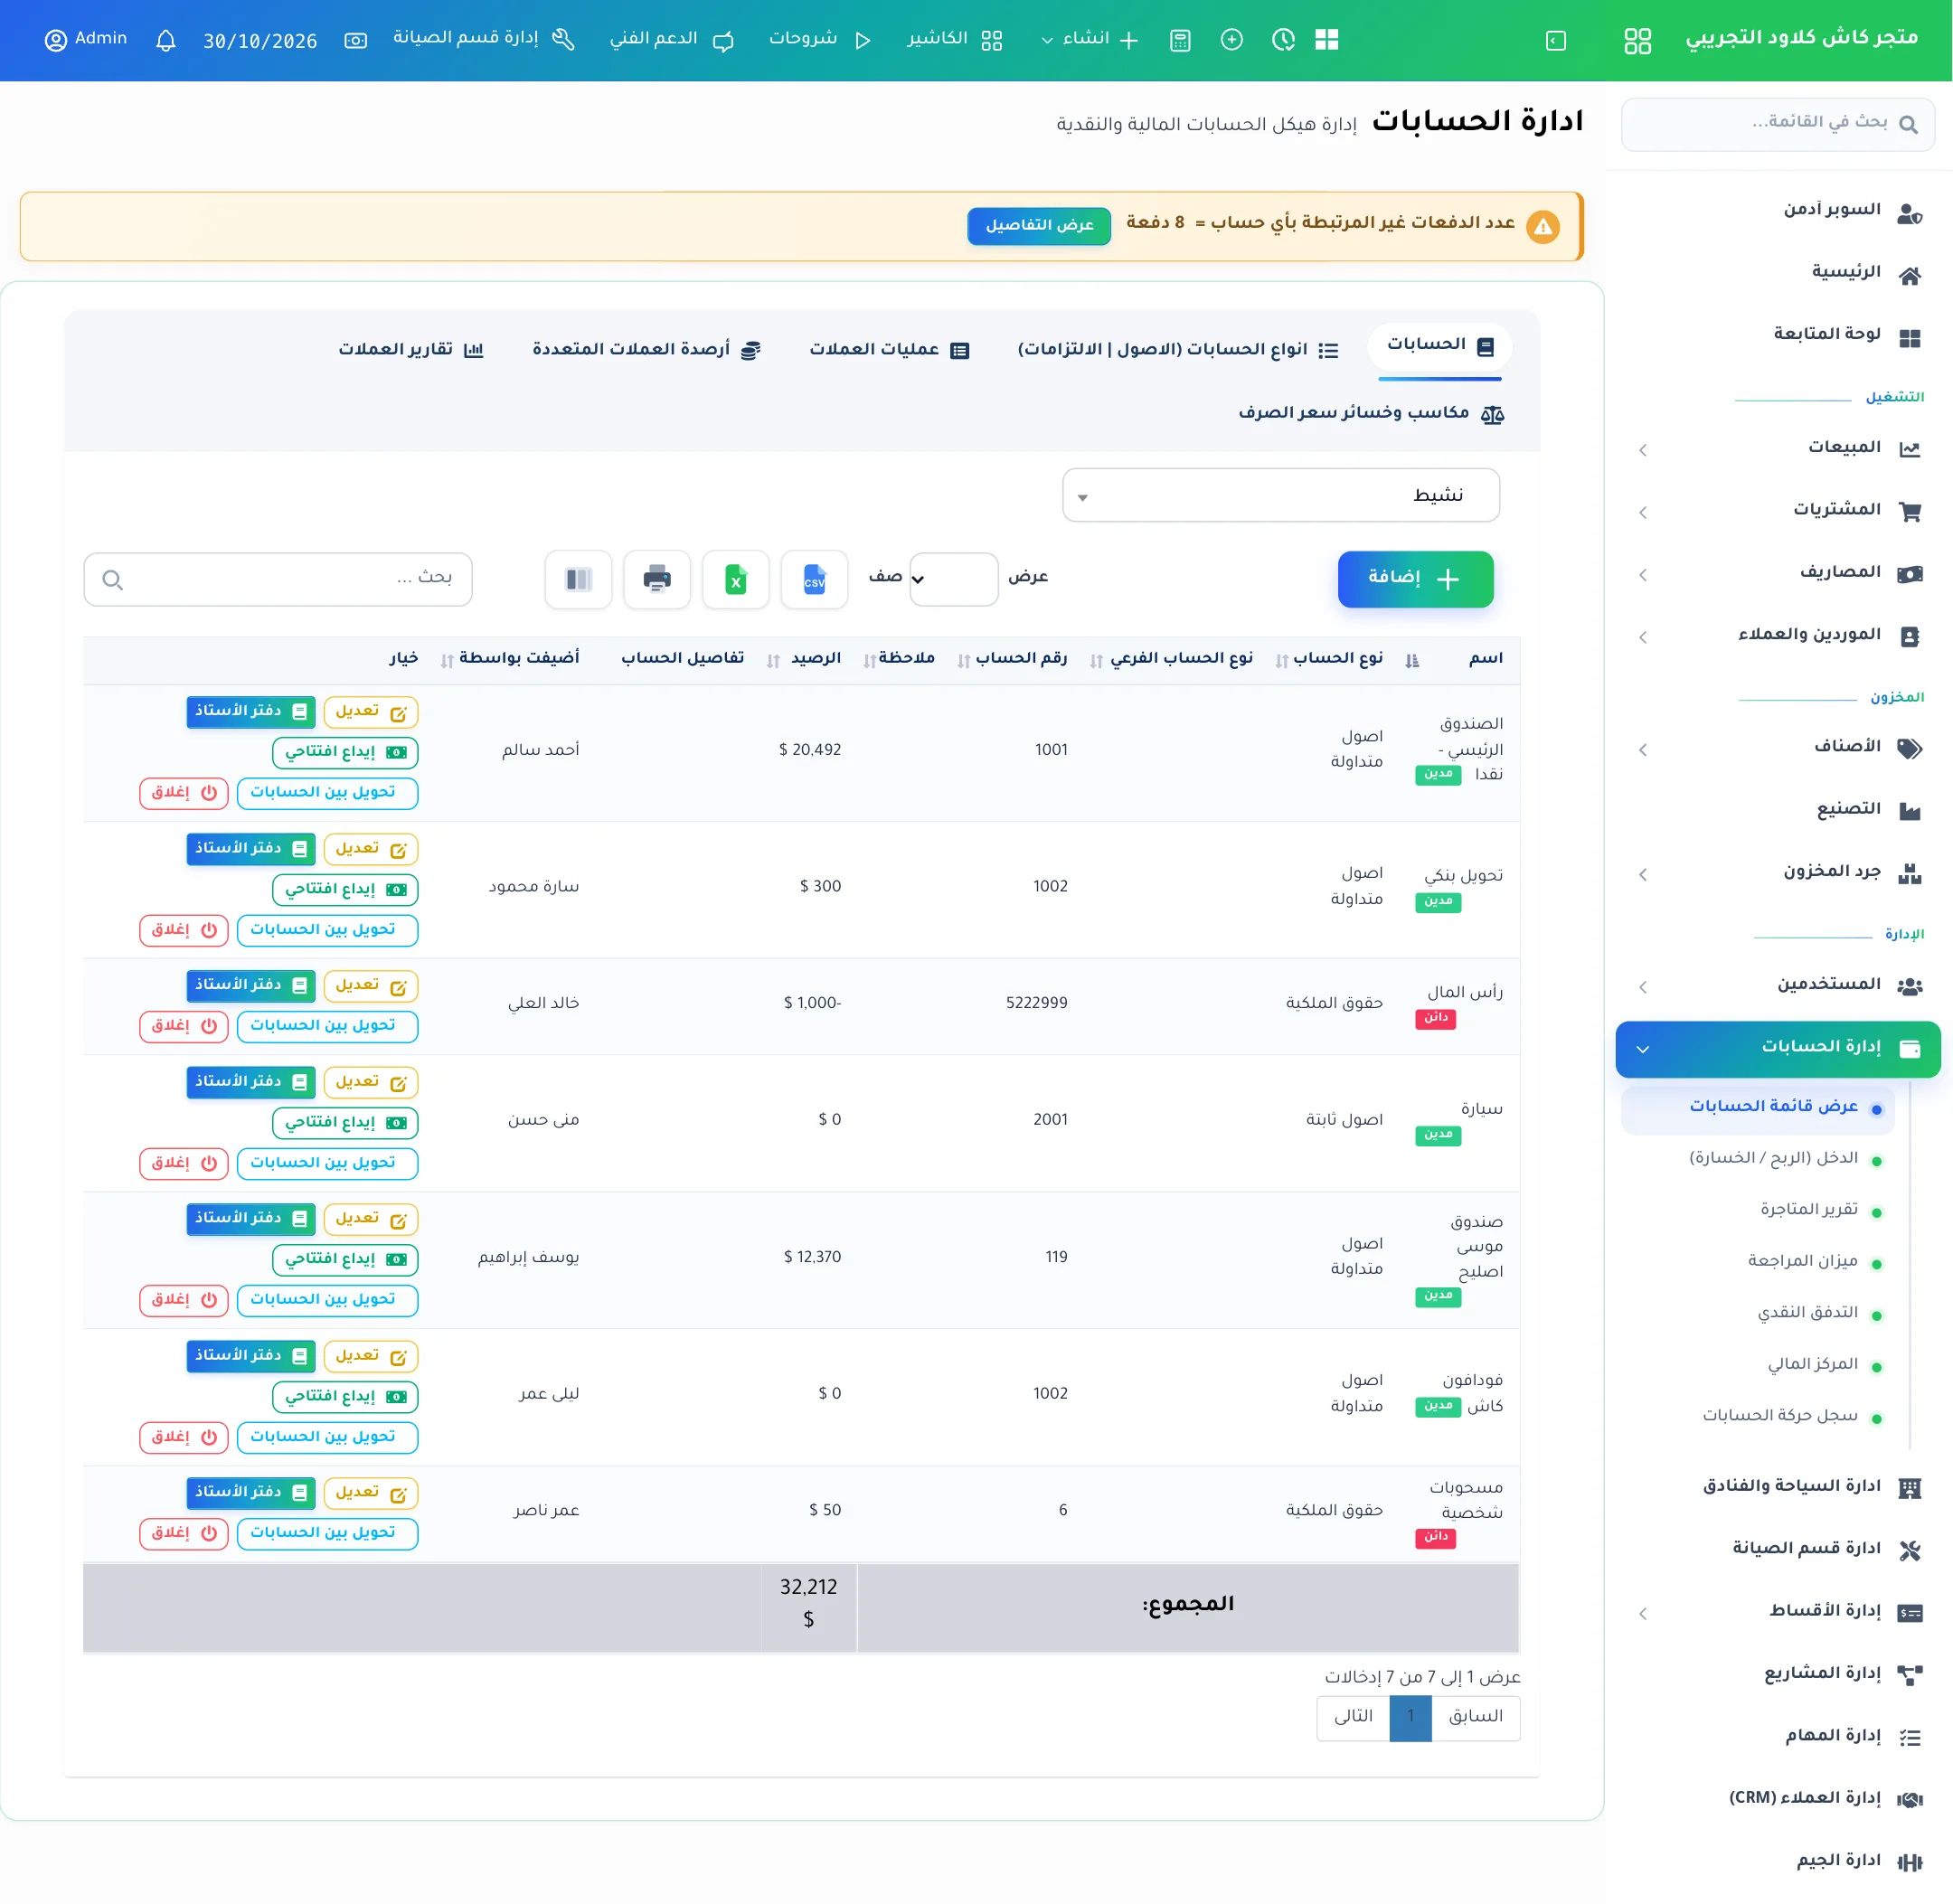Collapse sidebar using top bar arrow icon

pos(1556,40)
